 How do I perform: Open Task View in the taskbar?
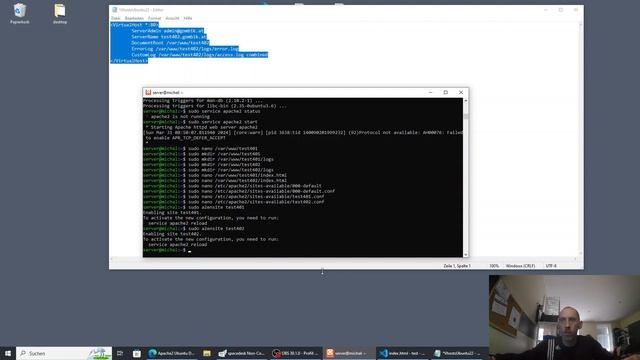tap(120, 353)
